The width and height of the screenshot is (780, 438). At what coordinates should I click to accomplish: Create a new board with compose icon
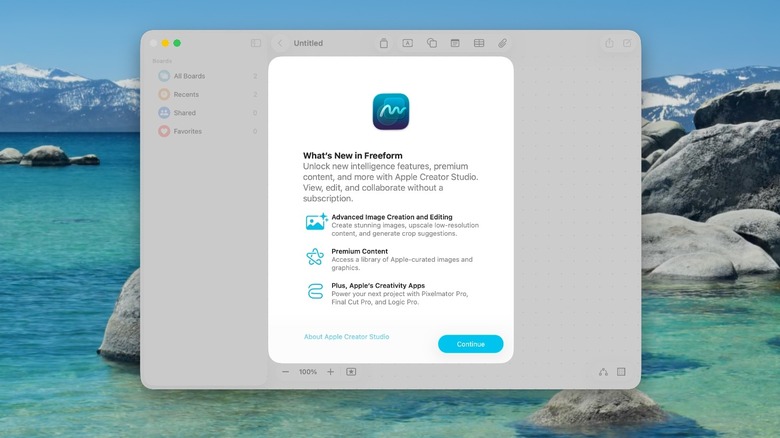click(x=627, y=43)
